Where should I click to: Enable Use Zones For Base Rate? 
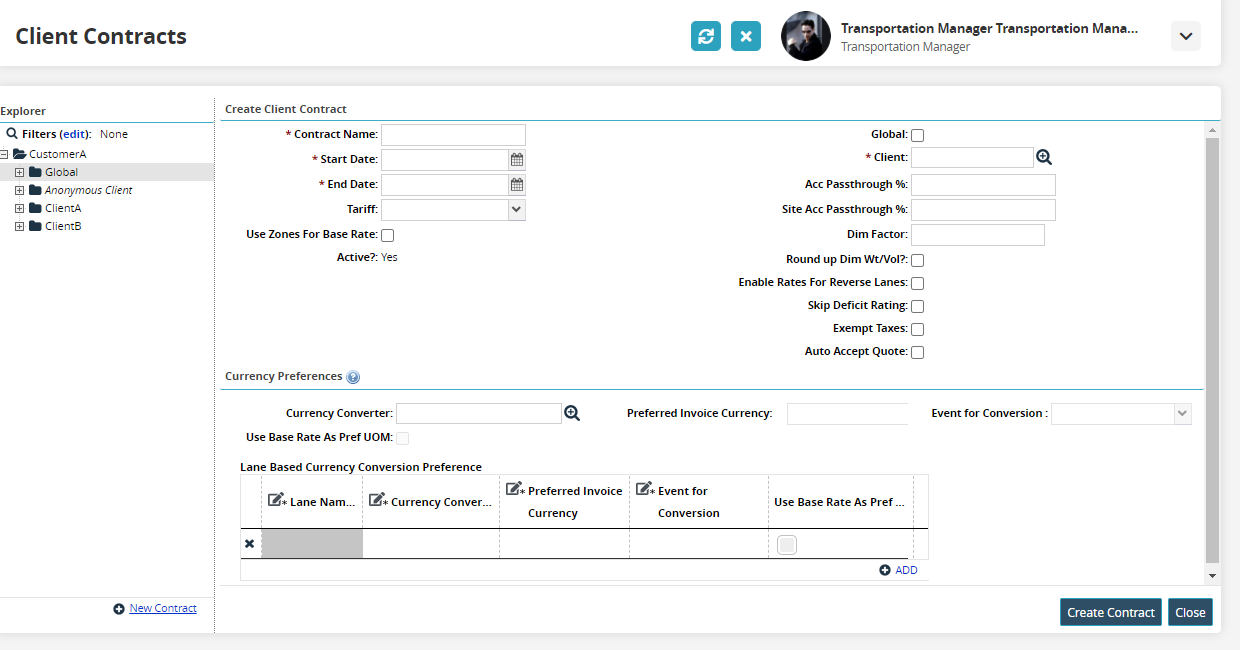388,235
